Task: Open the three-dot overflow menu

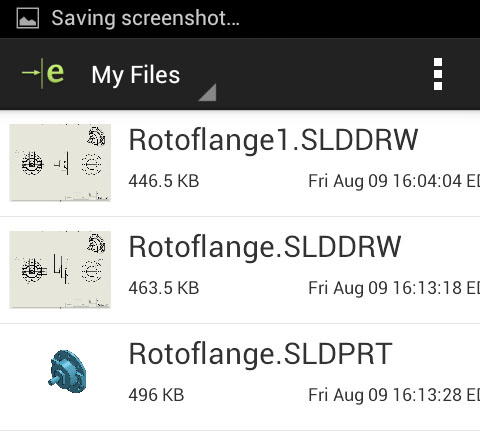Action: [x=438, y=74]
